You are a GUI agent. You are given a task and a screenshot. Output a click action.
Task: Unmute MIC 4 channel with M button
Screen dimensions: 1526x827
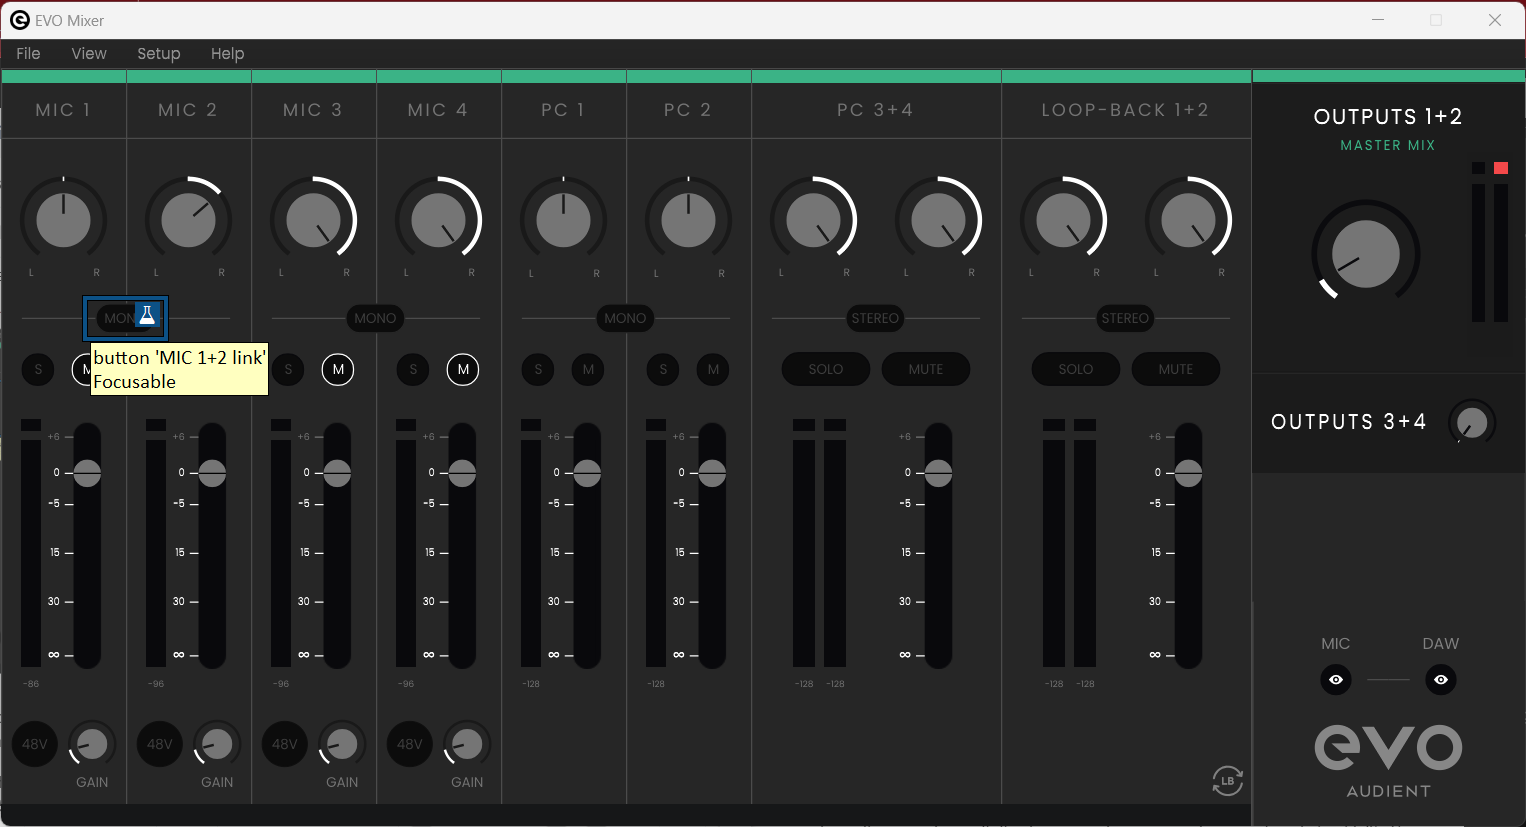click(x=463, y=370)
